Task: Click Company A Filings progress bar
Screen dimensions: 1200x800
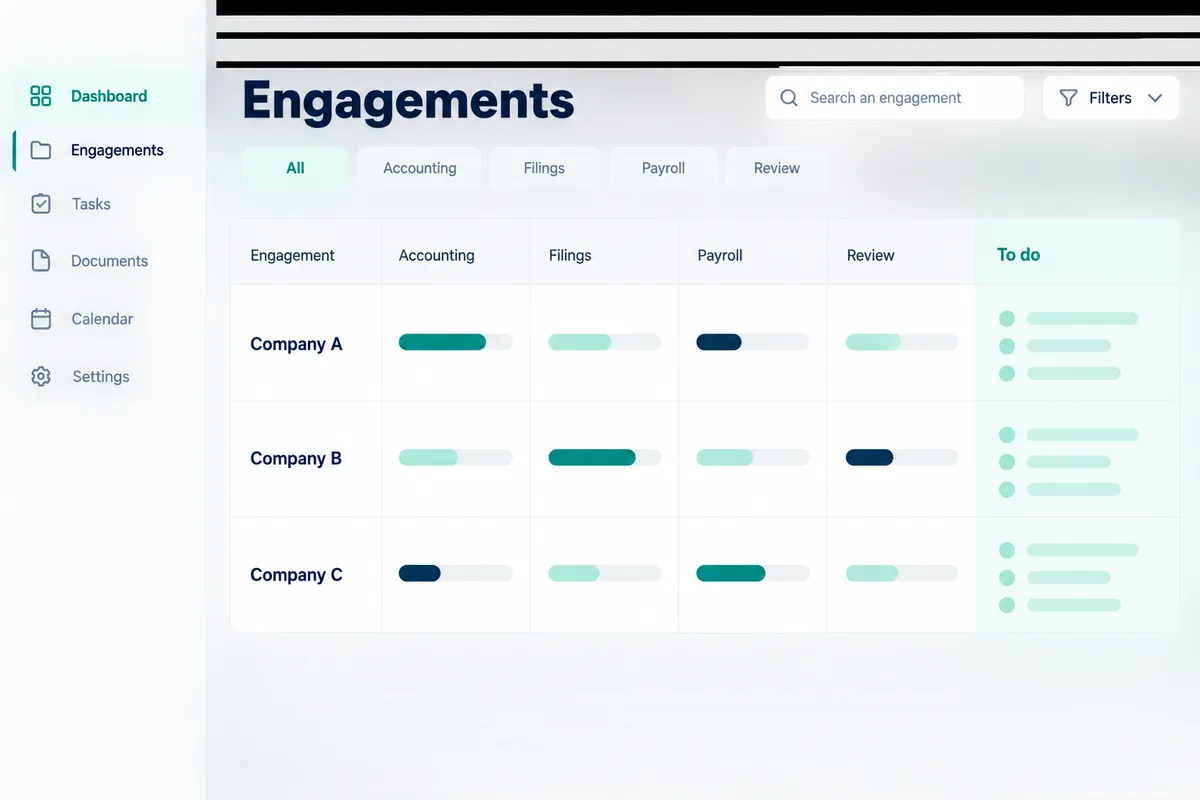Action: pyautogui.click(x=605, y=342)
